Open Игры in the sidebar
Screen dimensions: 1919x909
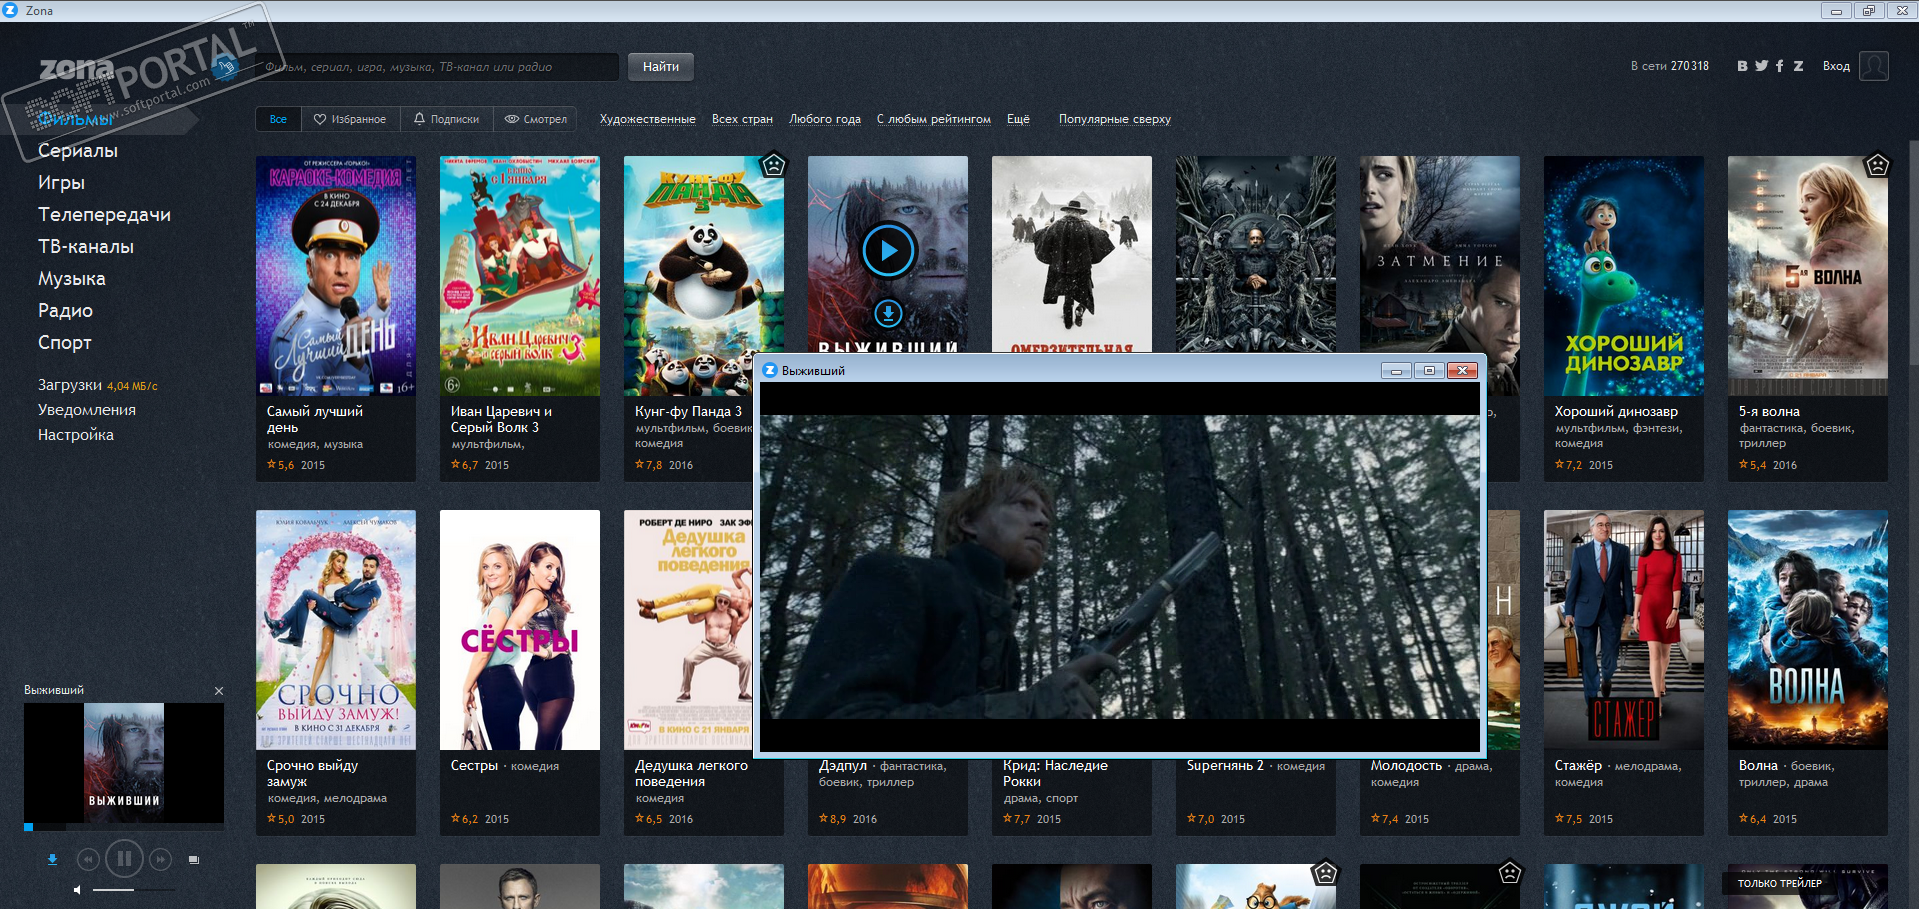pos(61,183)
